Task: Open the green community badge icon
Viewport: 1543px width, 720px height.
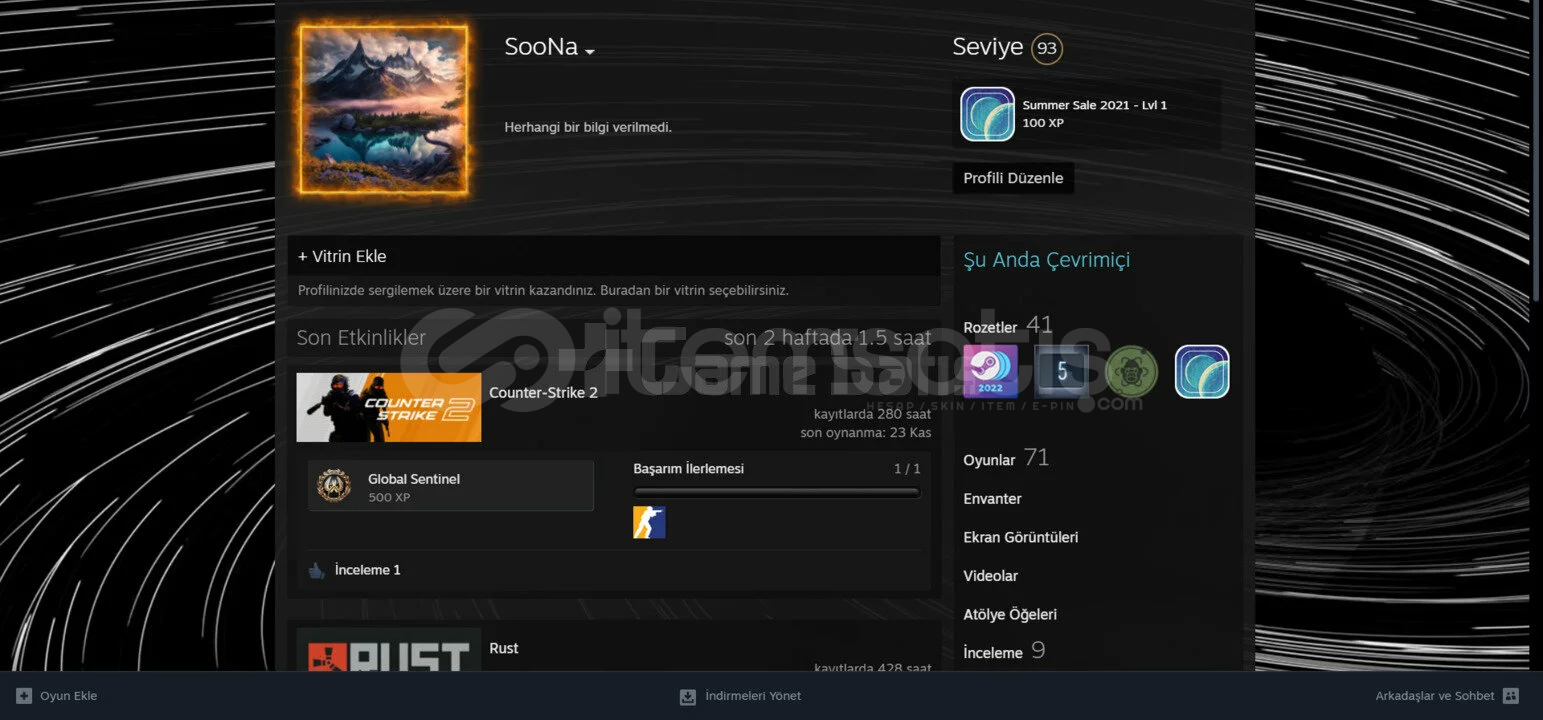Action: pyautogui.click(x=1132, y=372)
